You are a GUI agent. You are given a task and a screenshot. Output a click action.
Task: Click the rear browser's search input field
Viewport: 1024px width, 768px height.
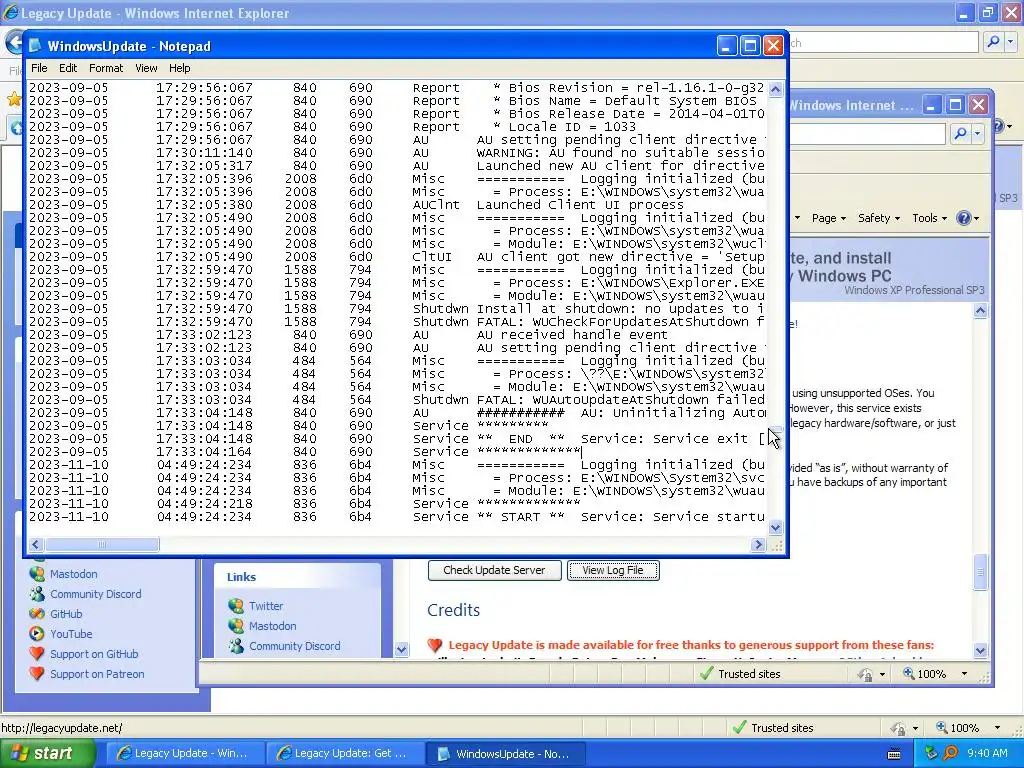(x=882, y=42)
